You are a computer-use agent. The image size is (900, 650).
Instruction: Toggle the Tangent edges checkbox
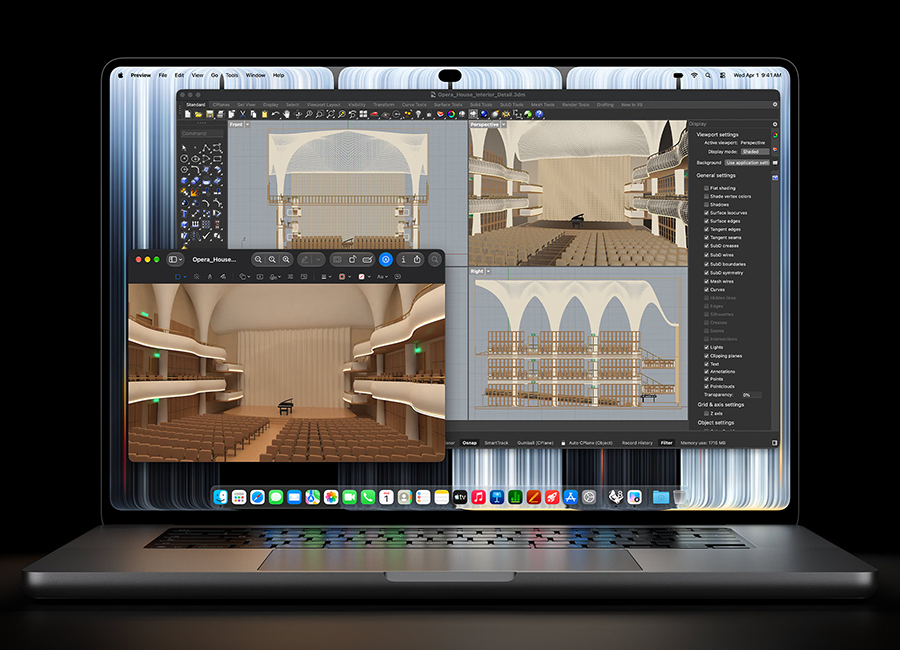point(707,229)
